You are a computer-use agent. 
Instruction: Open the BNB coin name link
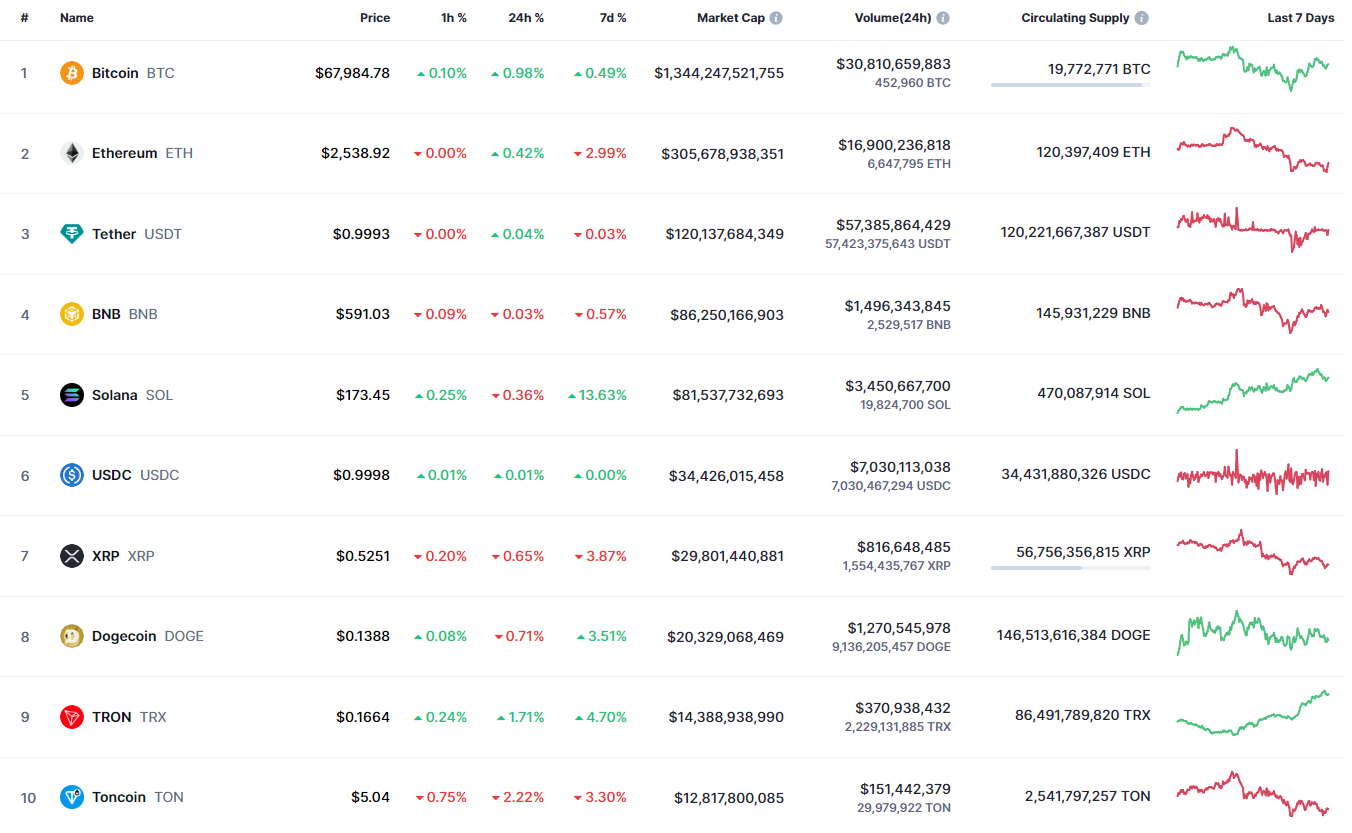click(x=106, y=314)
